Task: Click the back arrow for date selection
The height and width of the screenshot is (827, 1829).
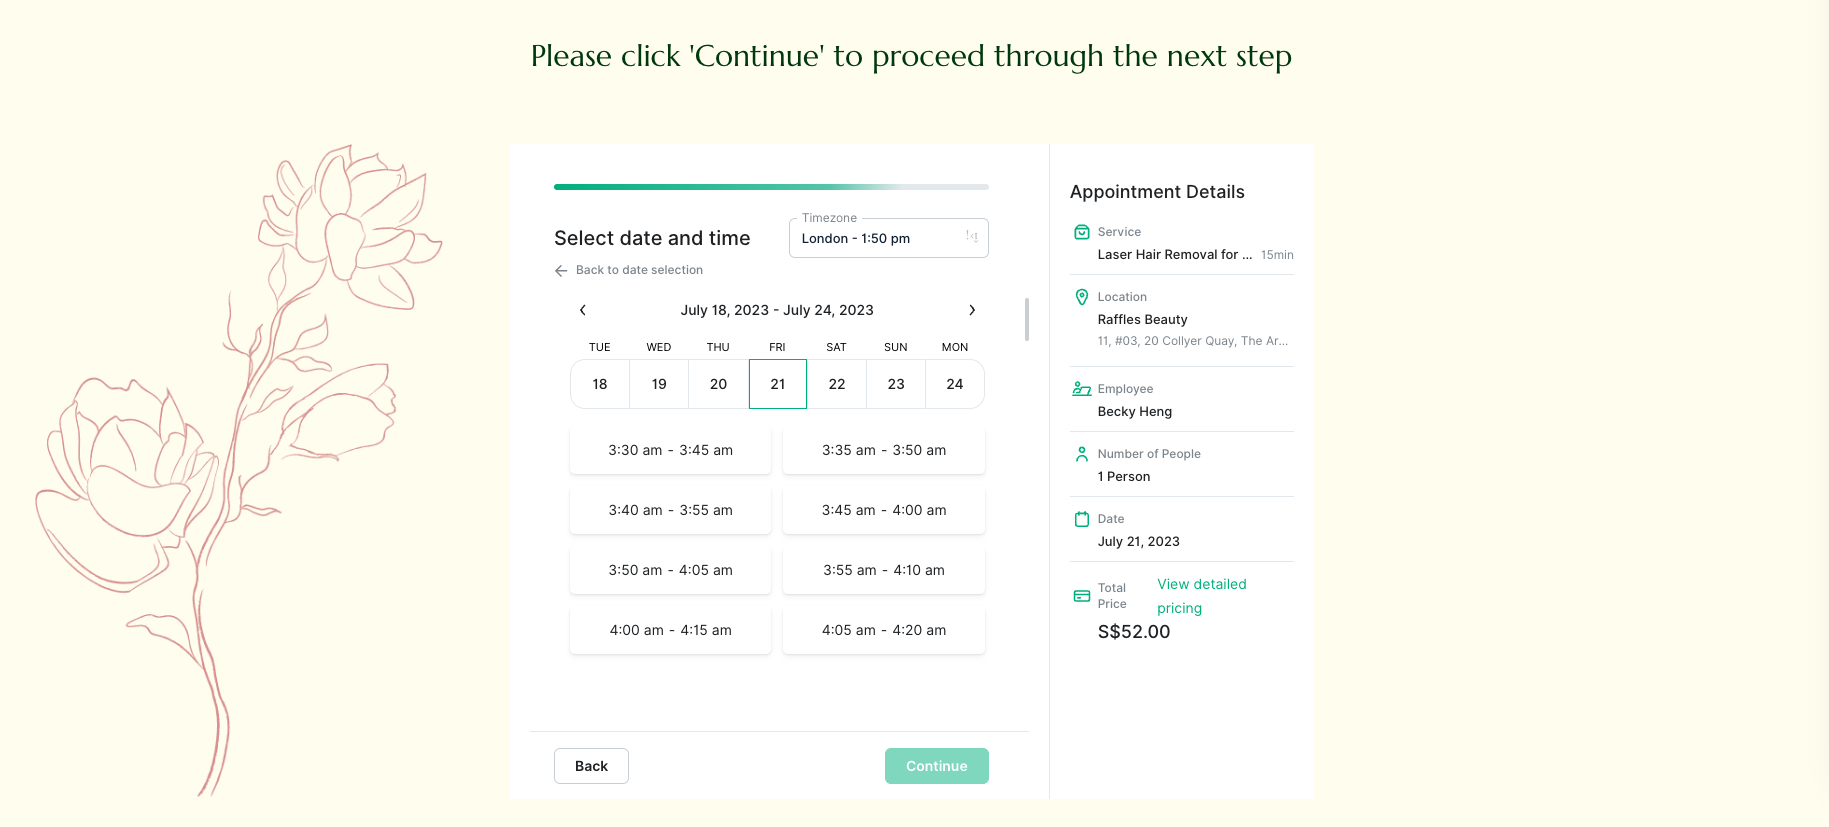Action: click(560, 270)
